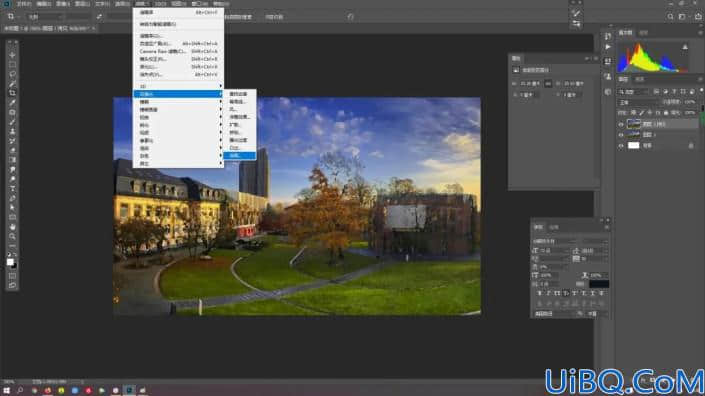Select the Spot Healing Brush tool
Image resolution: width=705 pixels, height=396 pixels.
click(x=12, y=112)
